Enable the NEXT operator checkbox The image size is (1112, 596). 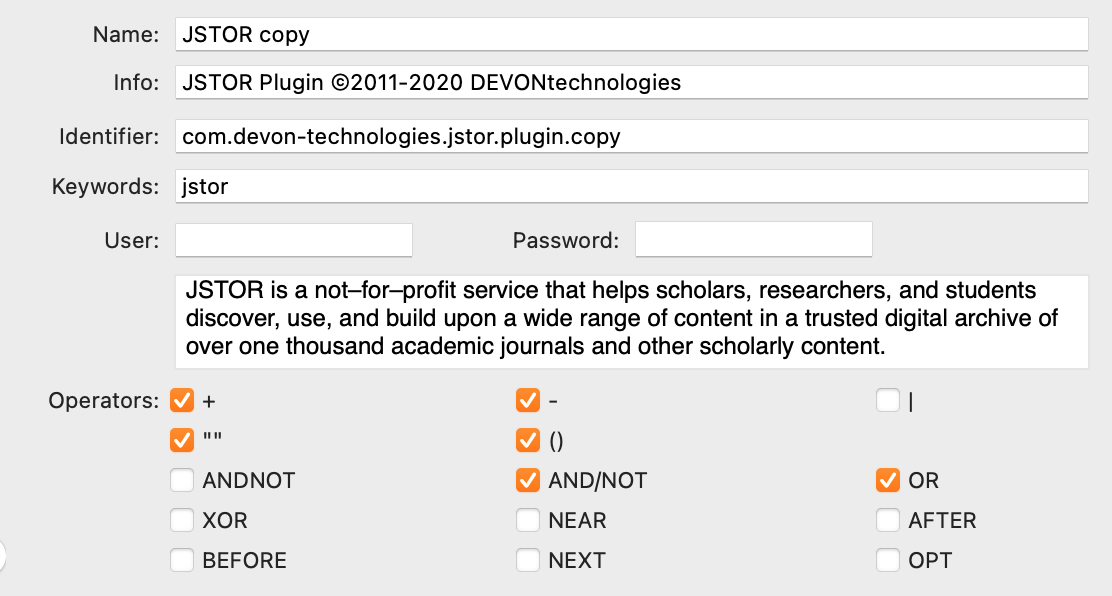(x=528, y=560)
